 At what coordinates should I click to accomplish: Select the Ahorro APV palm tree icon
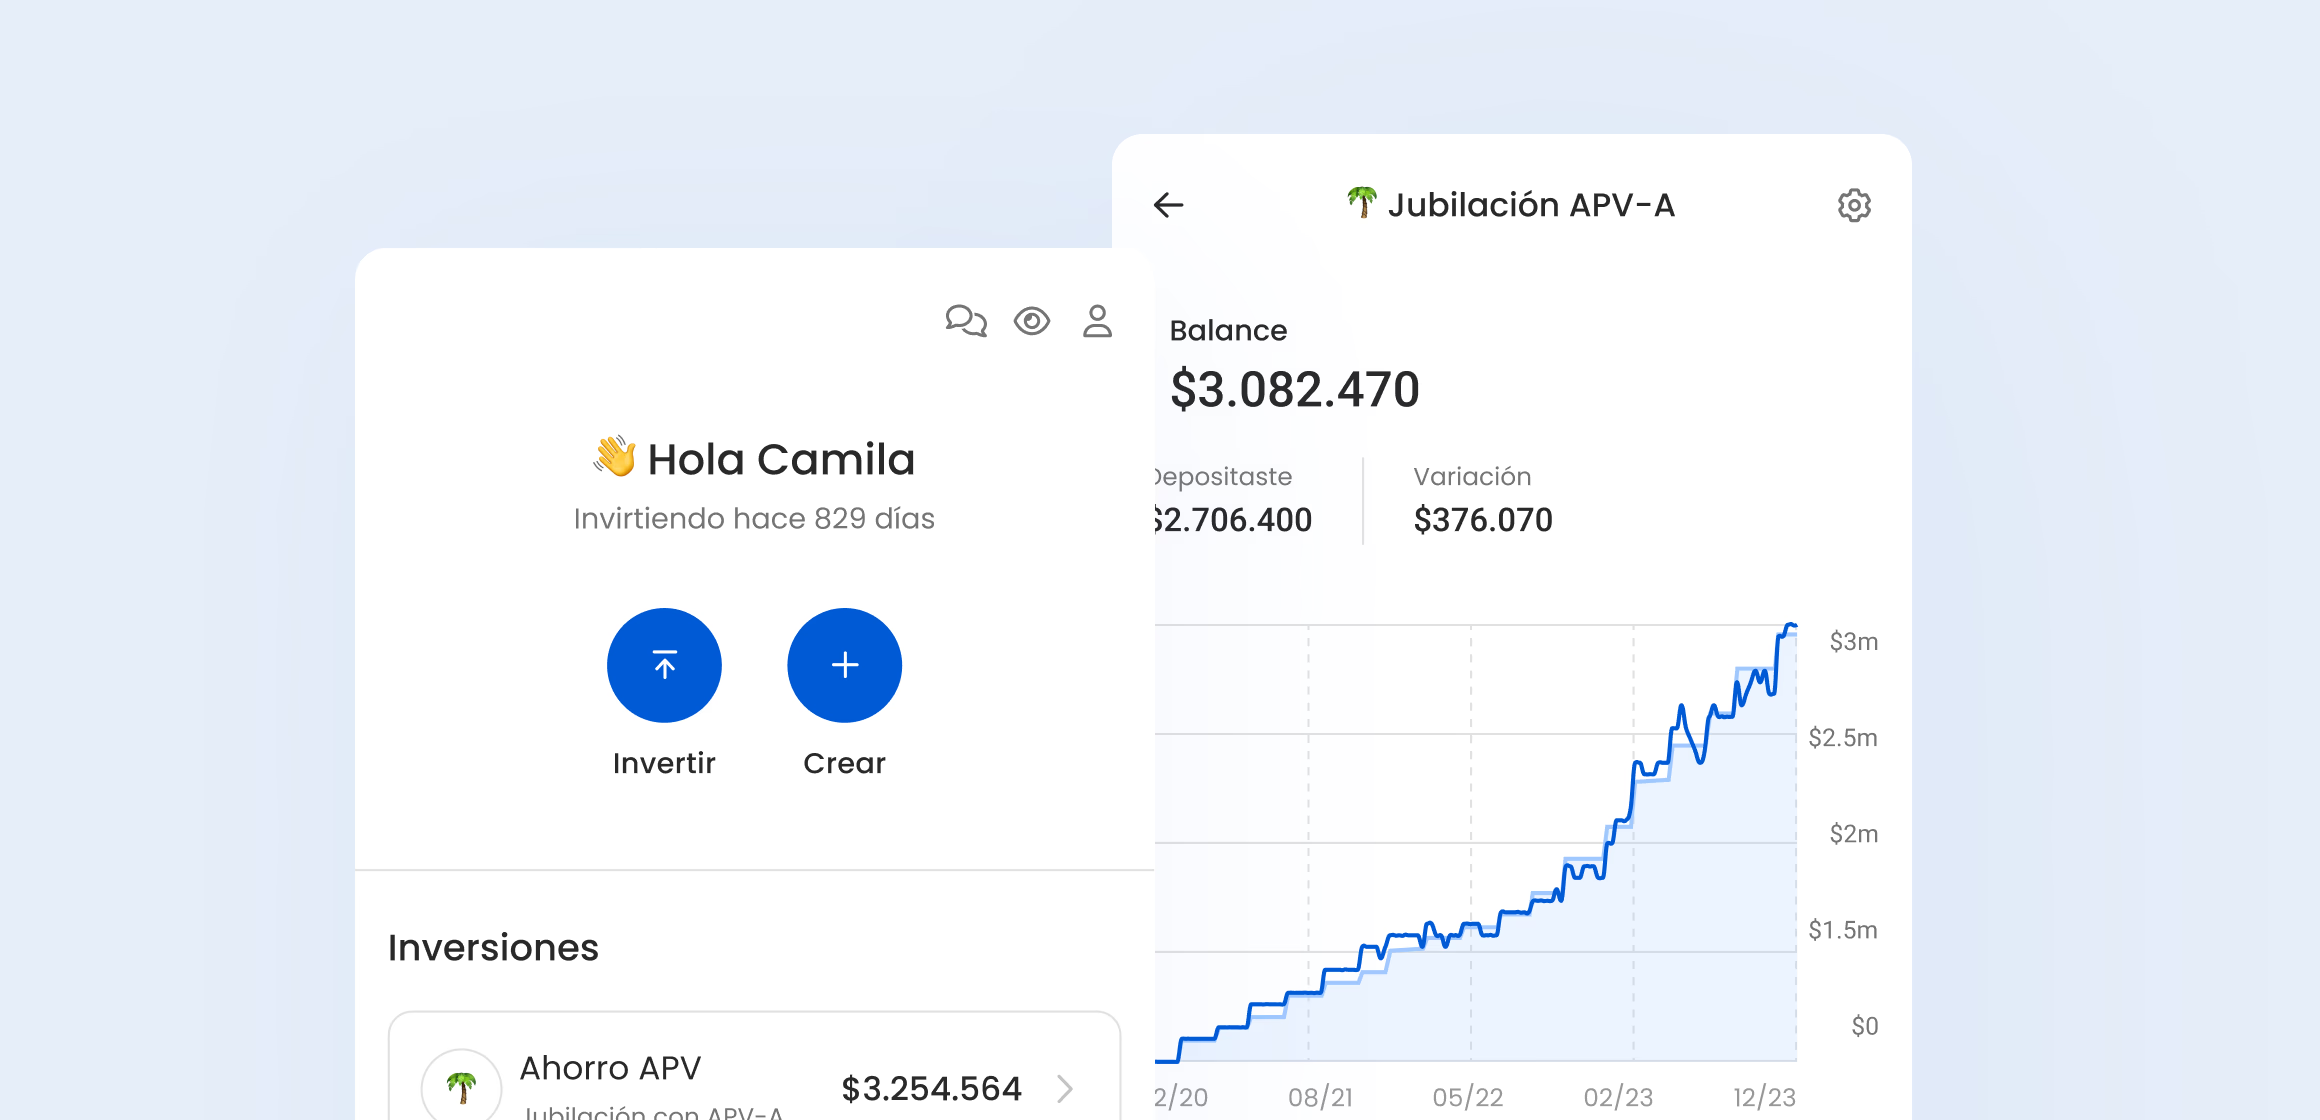(x=461, y=1086)
